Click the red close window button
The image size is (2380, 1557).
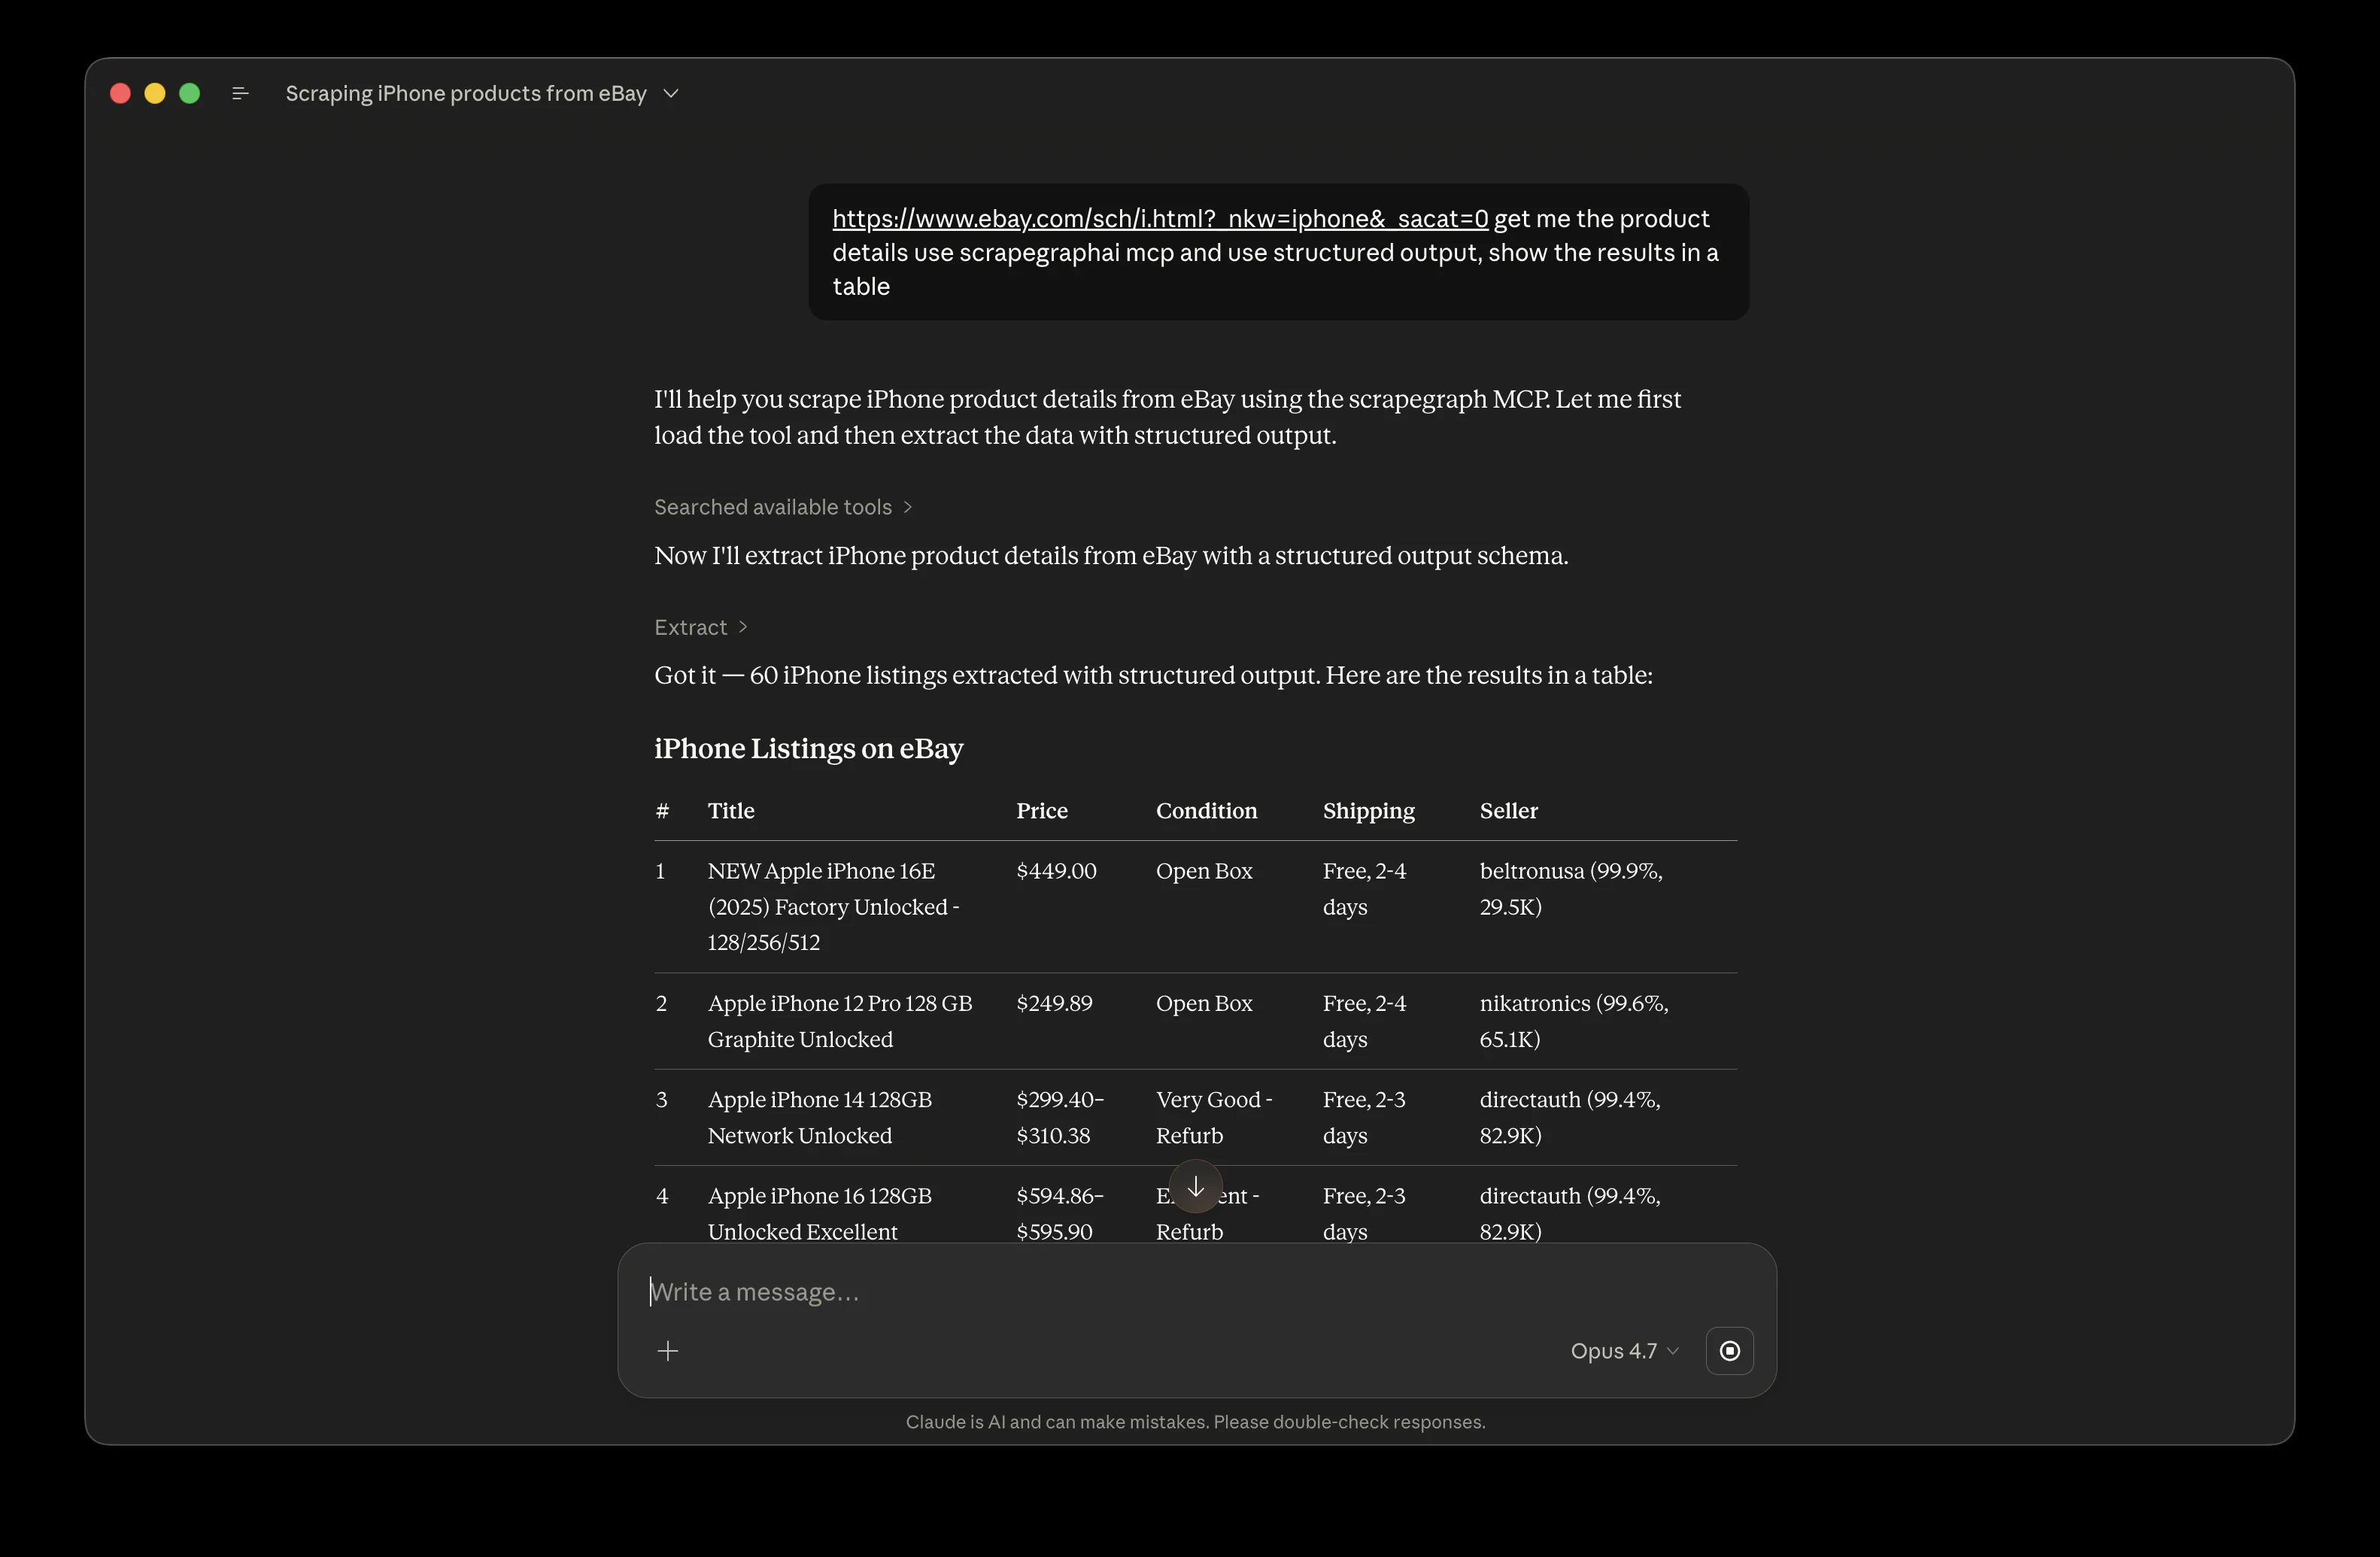pyautogui.click(x=120, y=93)
